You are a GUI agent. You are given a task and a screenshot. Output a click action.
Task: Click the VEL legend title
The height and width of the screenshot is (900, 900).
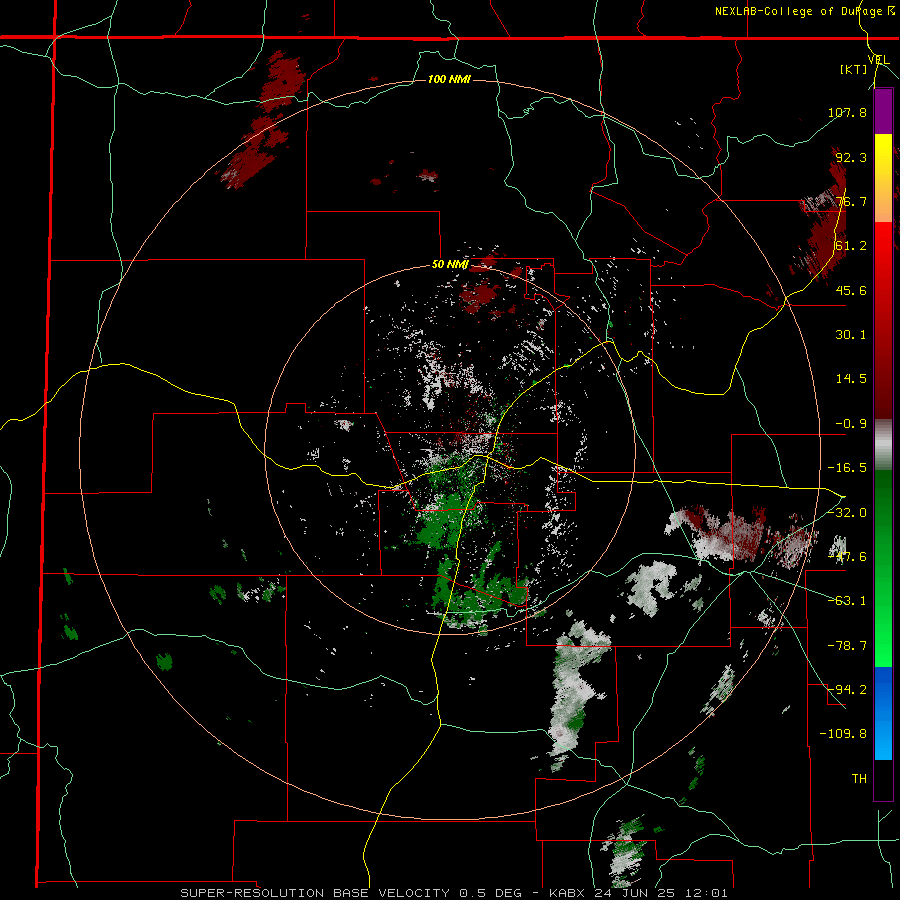click(878, 59)
